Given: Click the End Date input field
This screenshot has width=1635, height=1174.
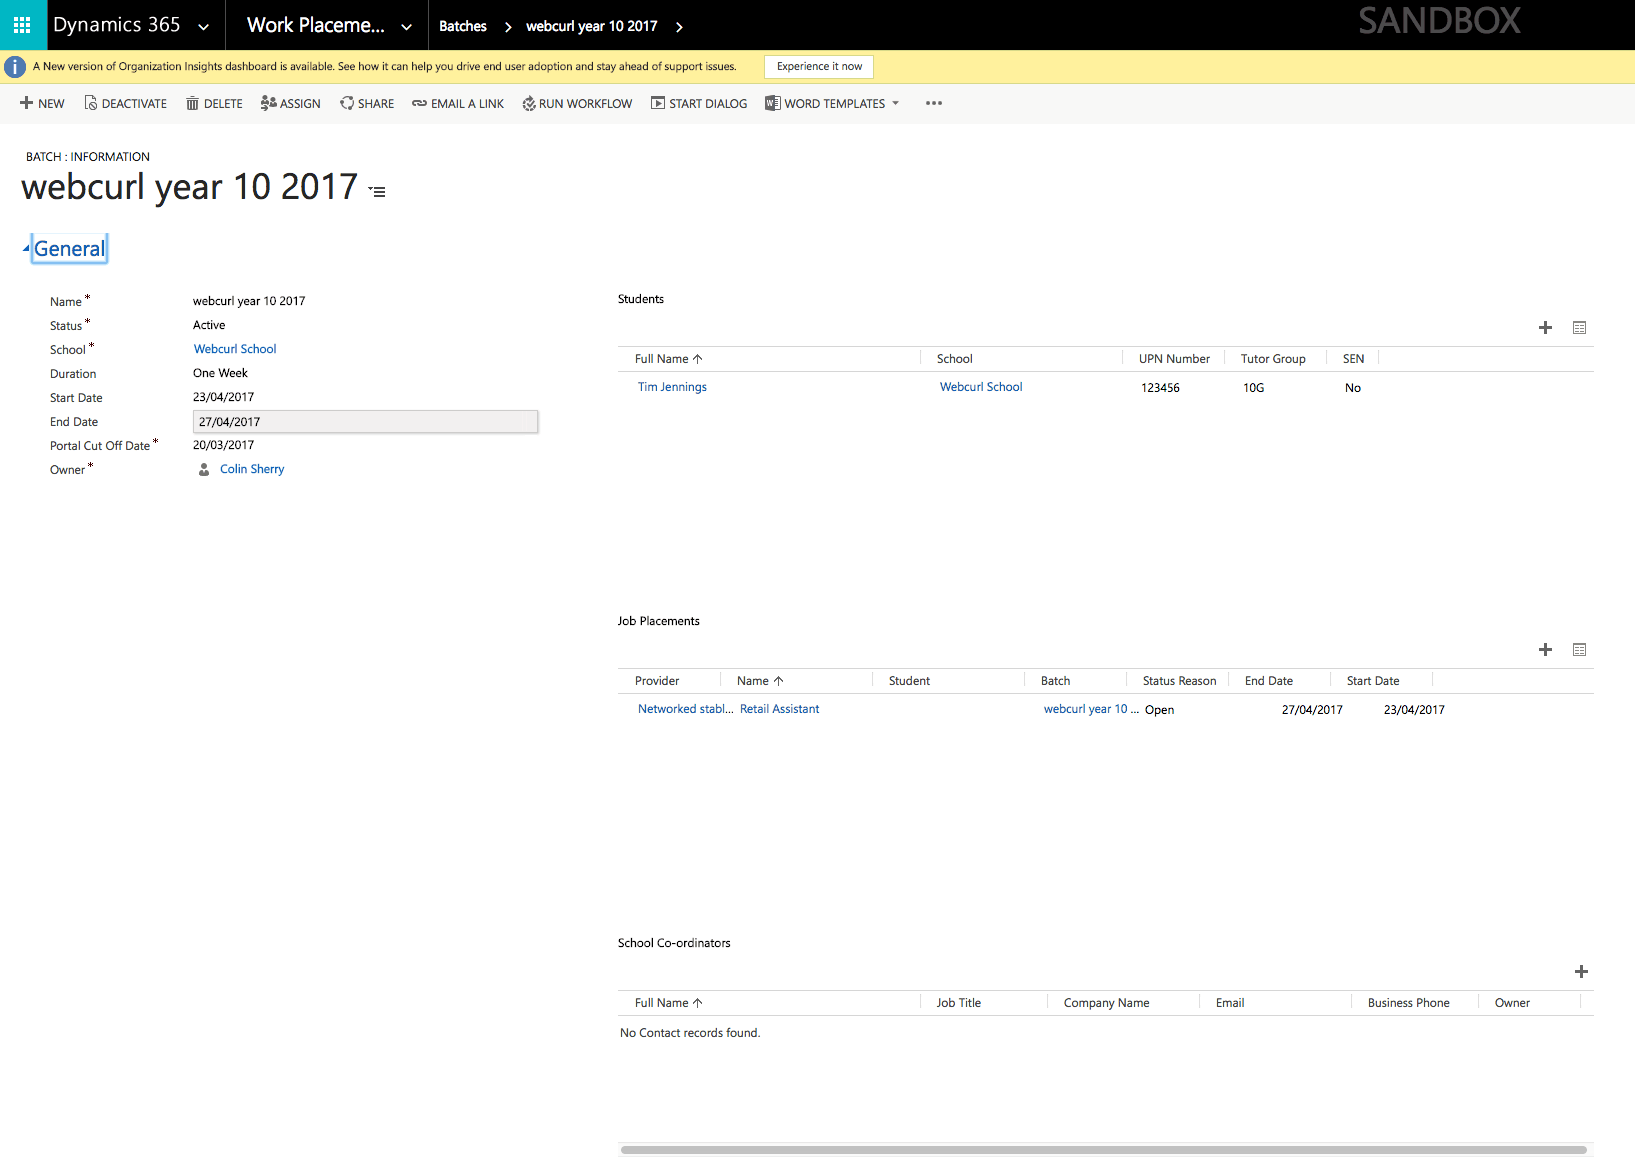Looking at the screenshot, I should pos(365,421).
